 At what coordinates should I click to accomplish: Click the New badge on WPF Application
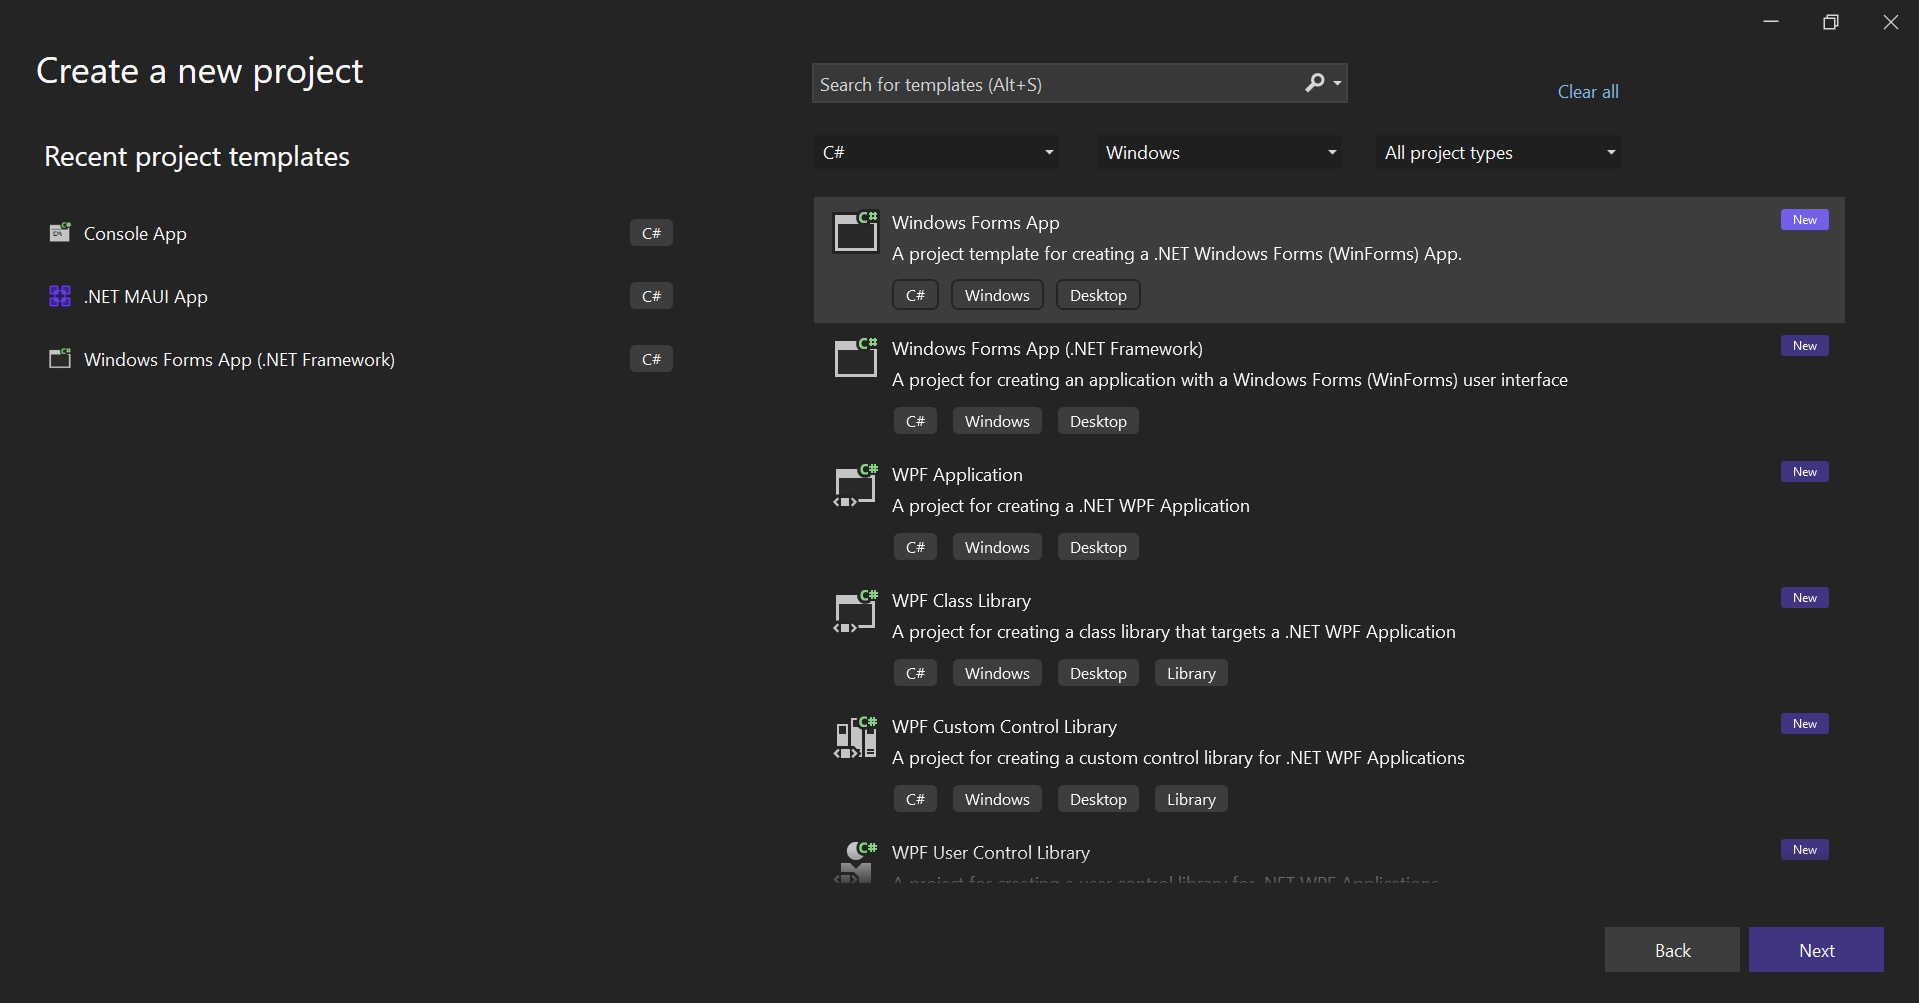tap(1805, 472)
